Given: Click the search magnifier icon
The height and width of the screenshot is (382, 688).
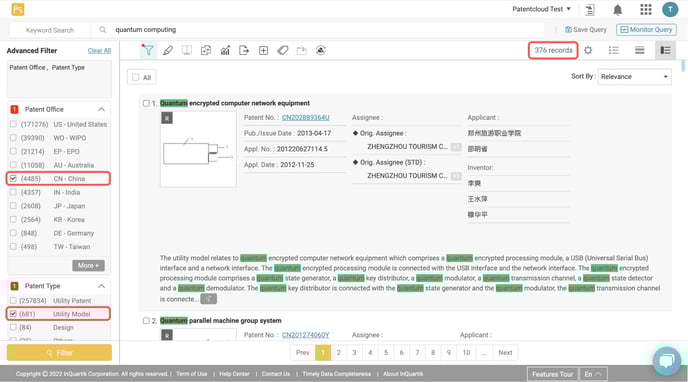Looking at the screenshot, I should click(102, 30).
